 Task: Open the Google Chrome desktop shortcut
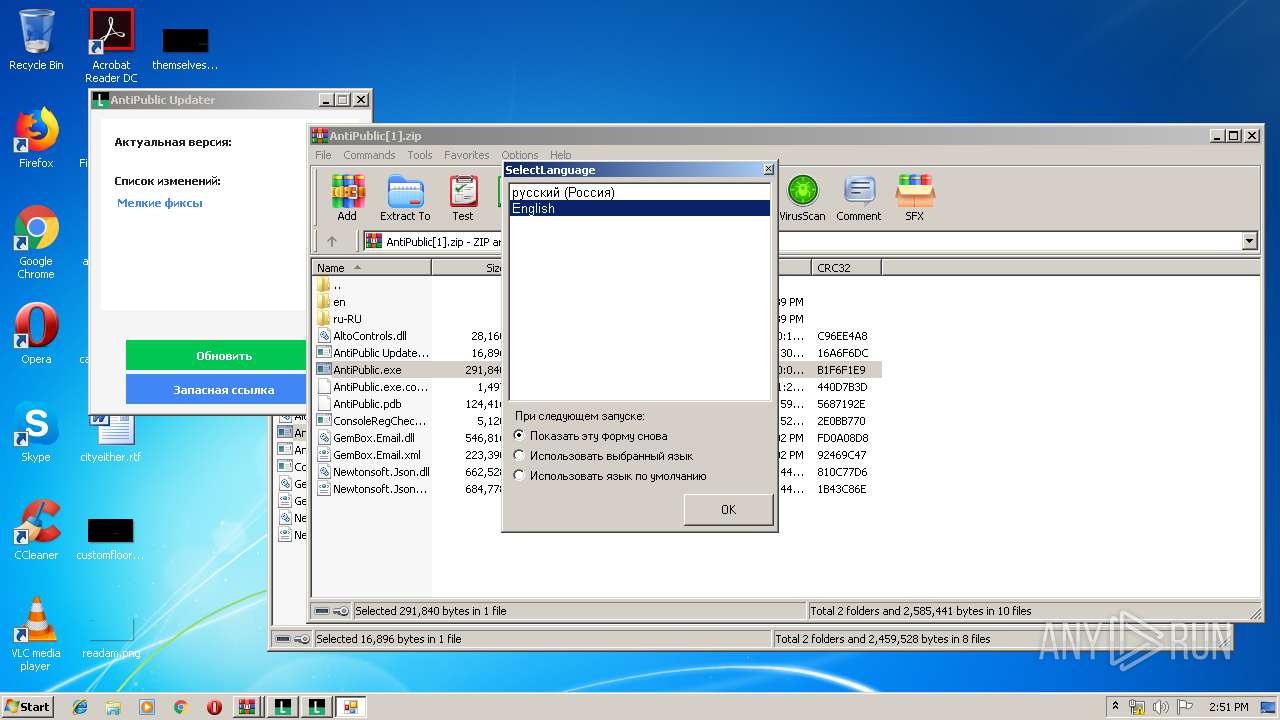pyautogui.click(x=36, y=242)
